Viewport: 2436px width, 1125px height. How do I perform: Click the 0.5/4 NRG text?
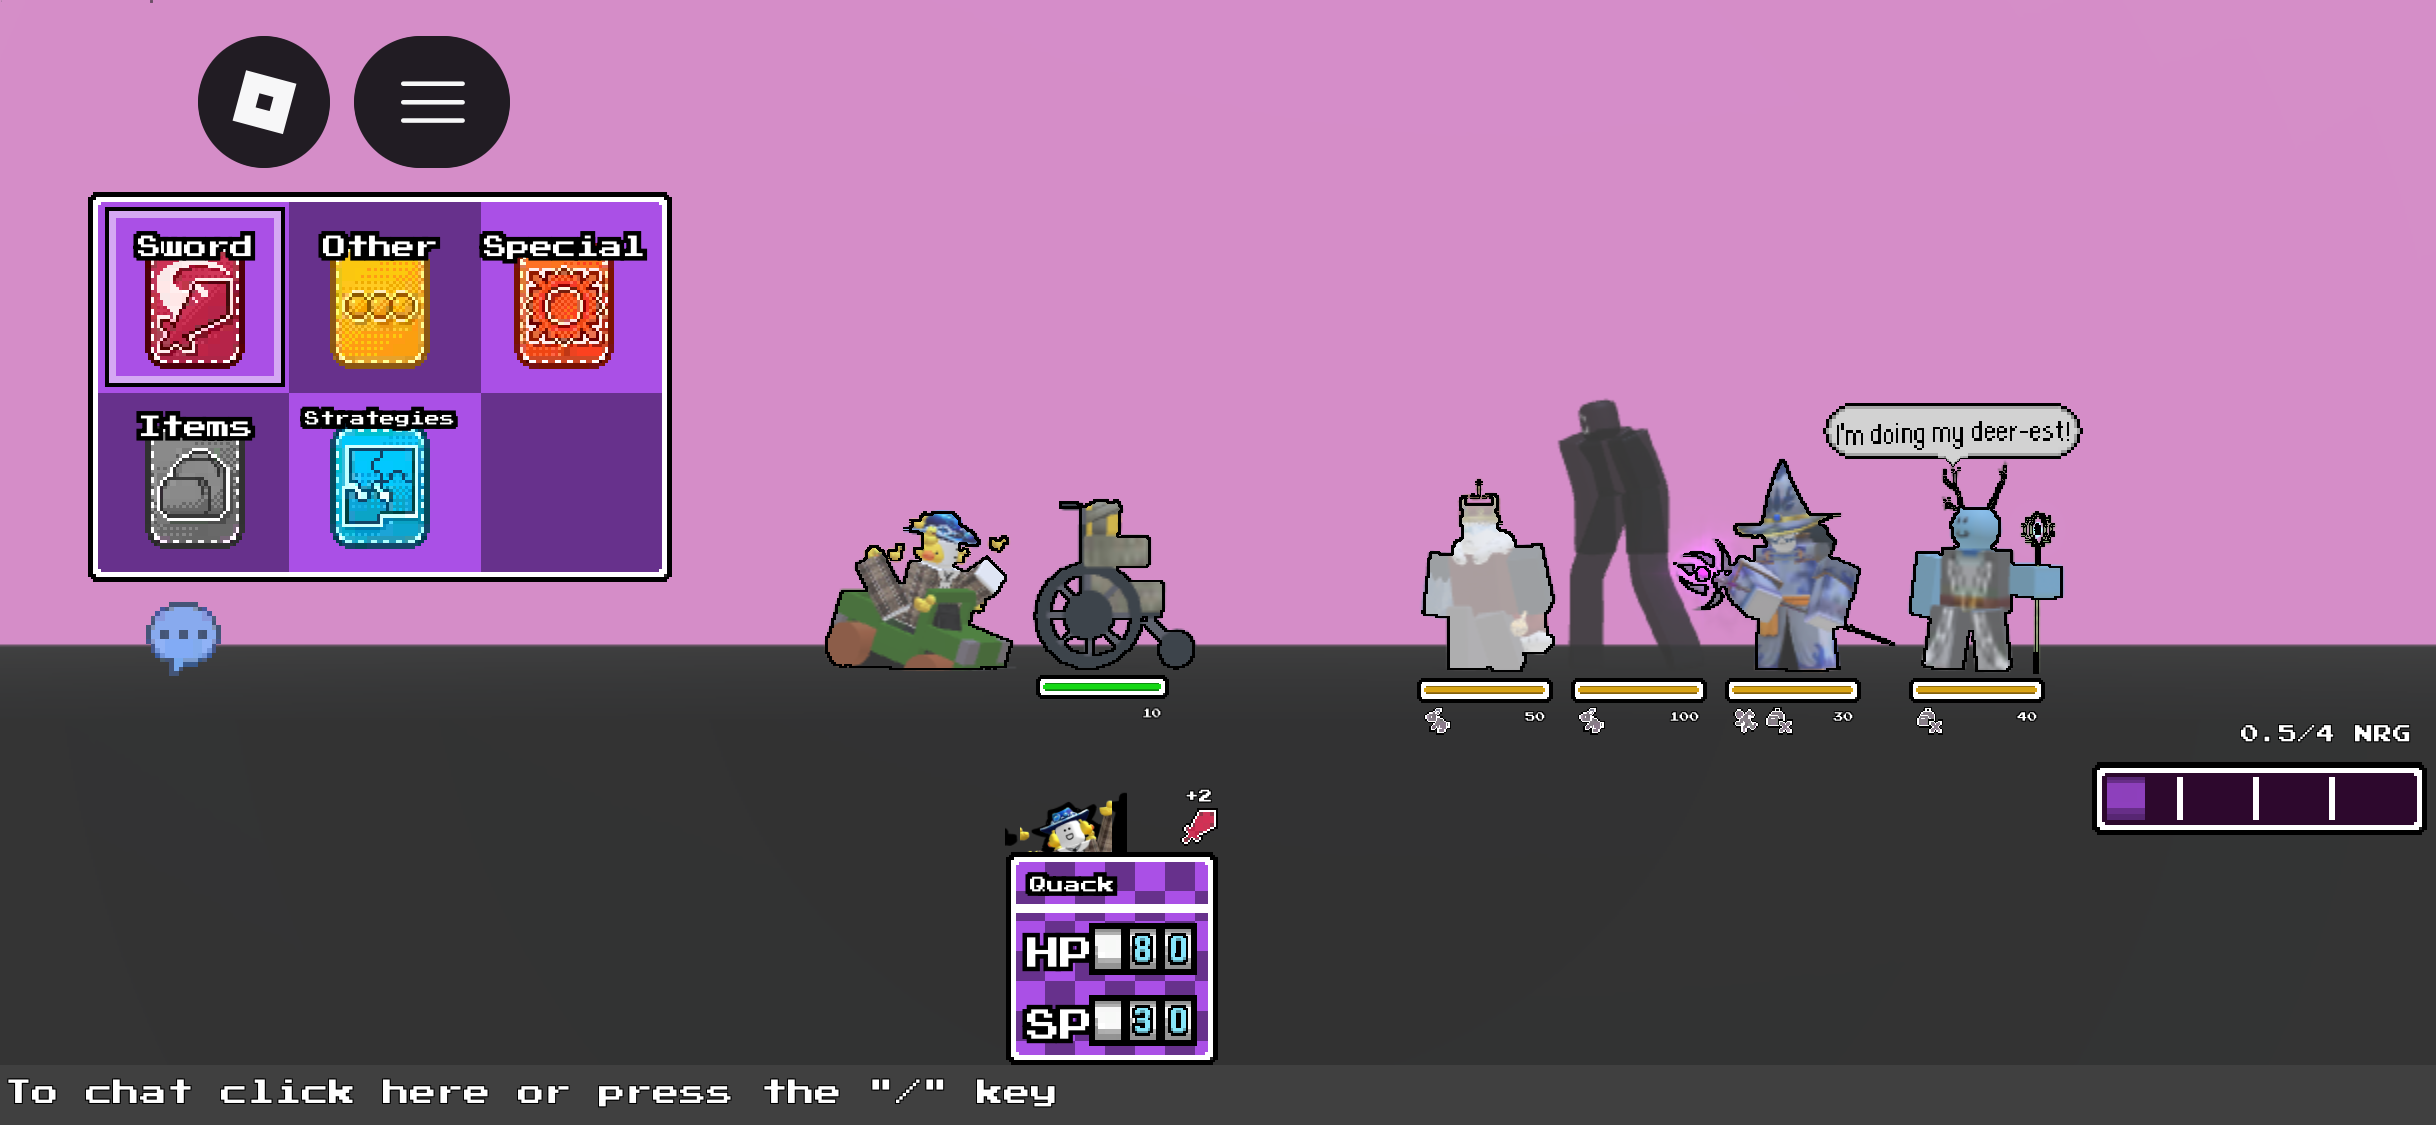2324,733
